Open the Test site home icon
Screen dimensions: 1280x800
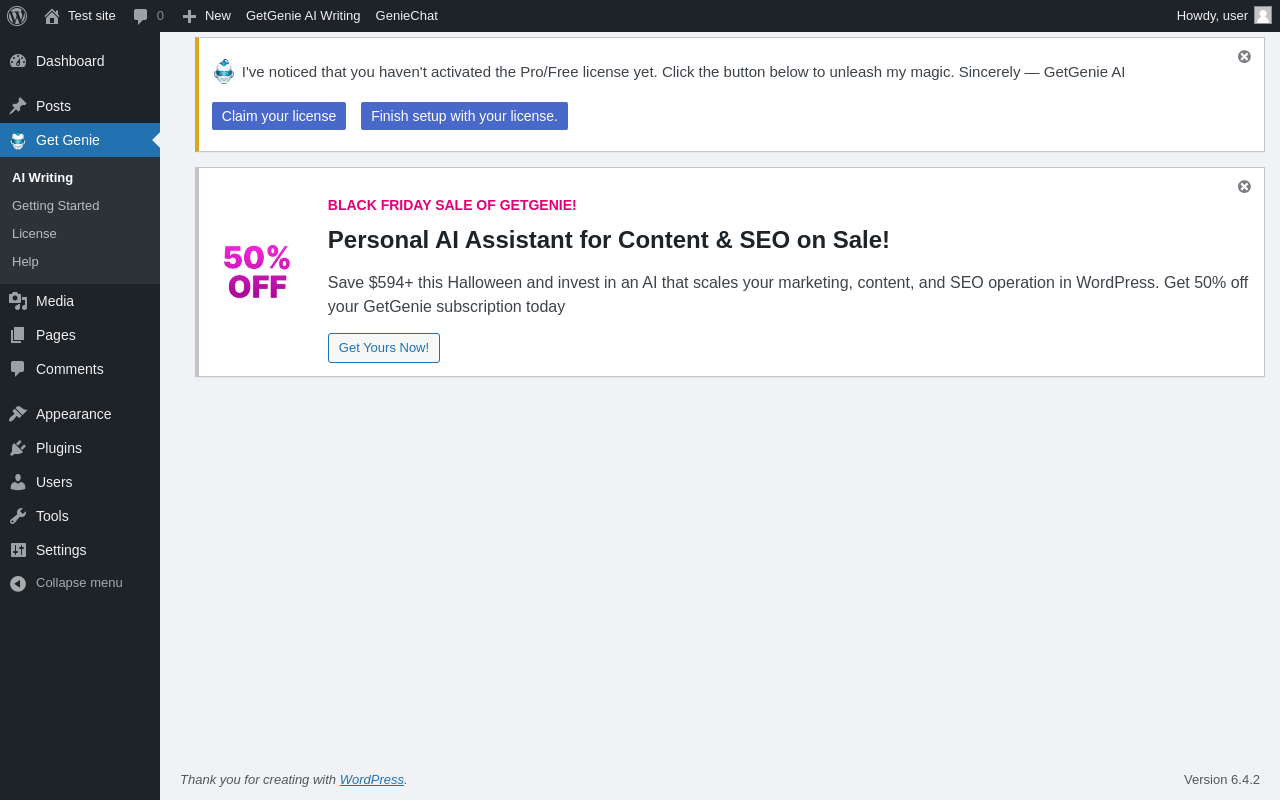pyautogui.click(x=52, y=16)
